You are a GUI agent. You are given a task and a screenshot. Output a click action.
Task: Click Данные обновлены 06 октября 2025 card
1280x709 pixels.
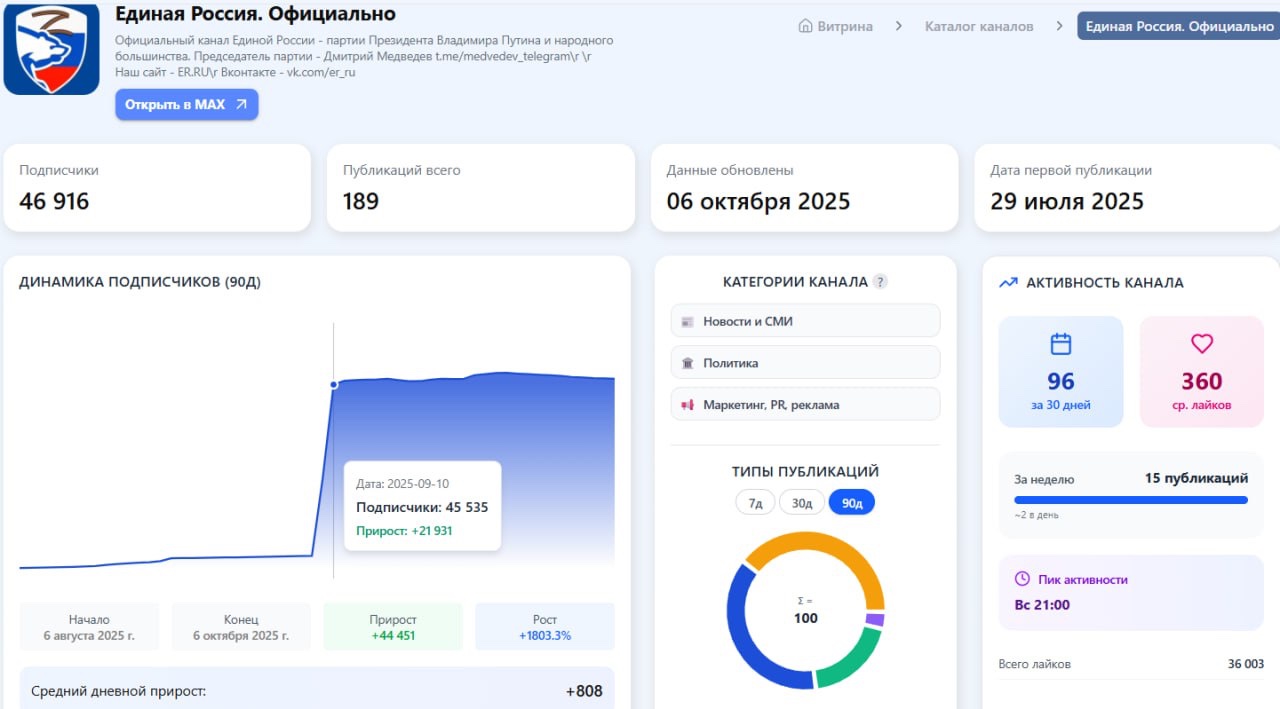(x=804, y=188)
